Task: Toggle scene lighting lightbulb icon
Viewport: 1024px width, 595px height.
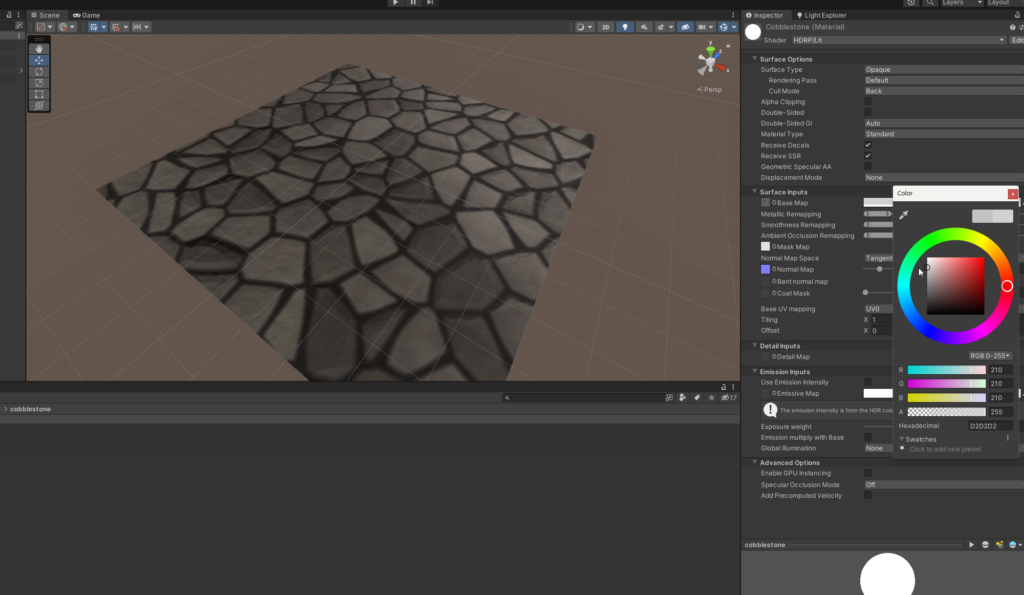Action: pos(626,27)
